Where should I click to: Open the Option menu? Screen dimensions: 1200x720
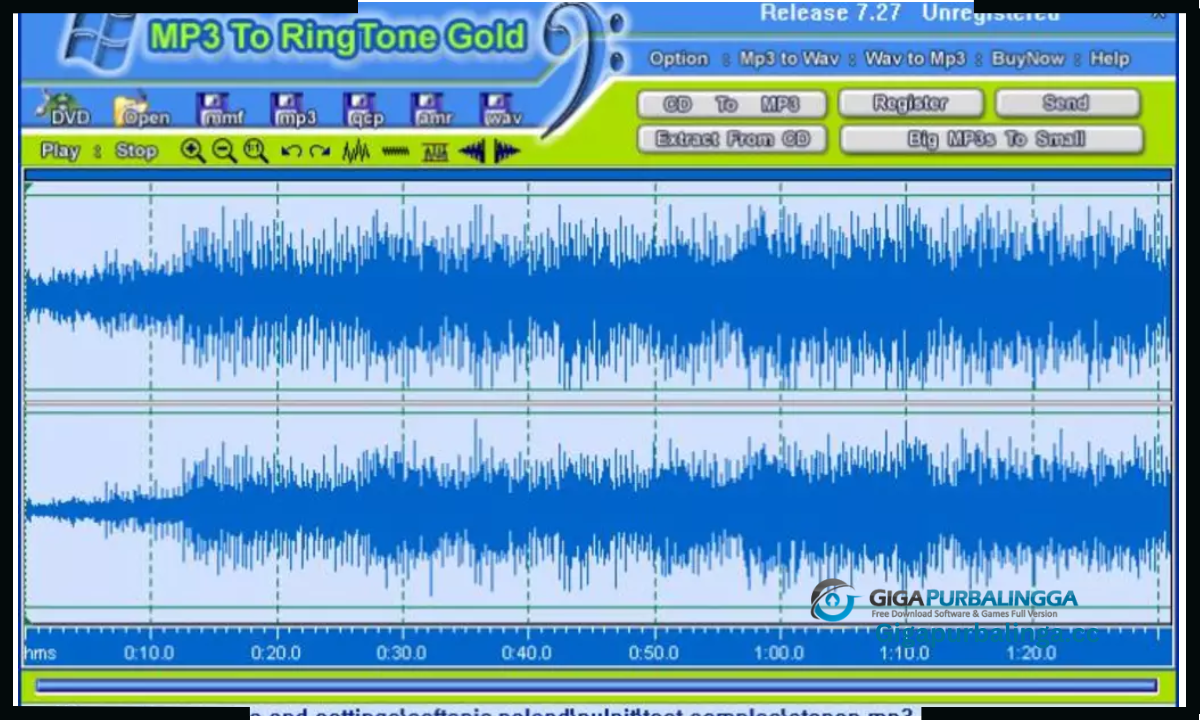click(679, 59)
